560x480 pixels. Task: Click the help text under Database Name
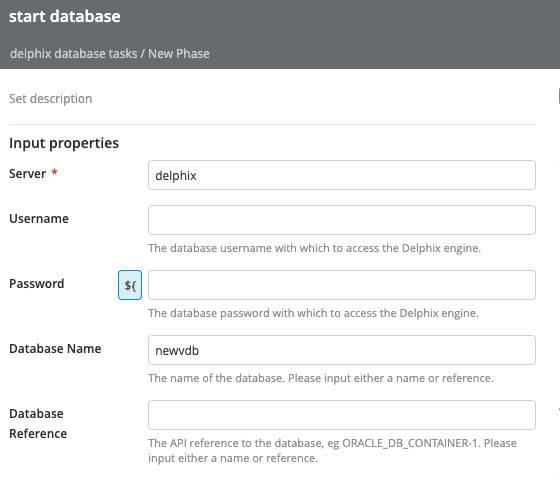pos(321,378)
